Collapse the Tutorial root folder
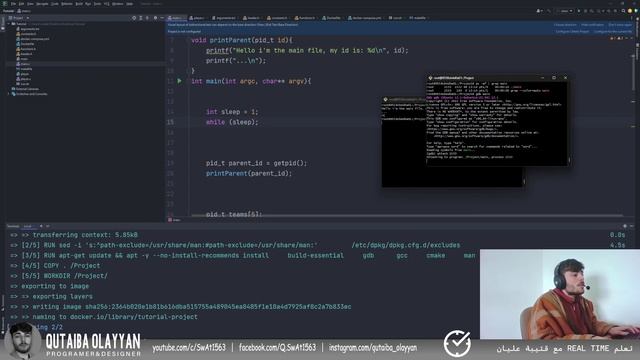 click(9, 24)
